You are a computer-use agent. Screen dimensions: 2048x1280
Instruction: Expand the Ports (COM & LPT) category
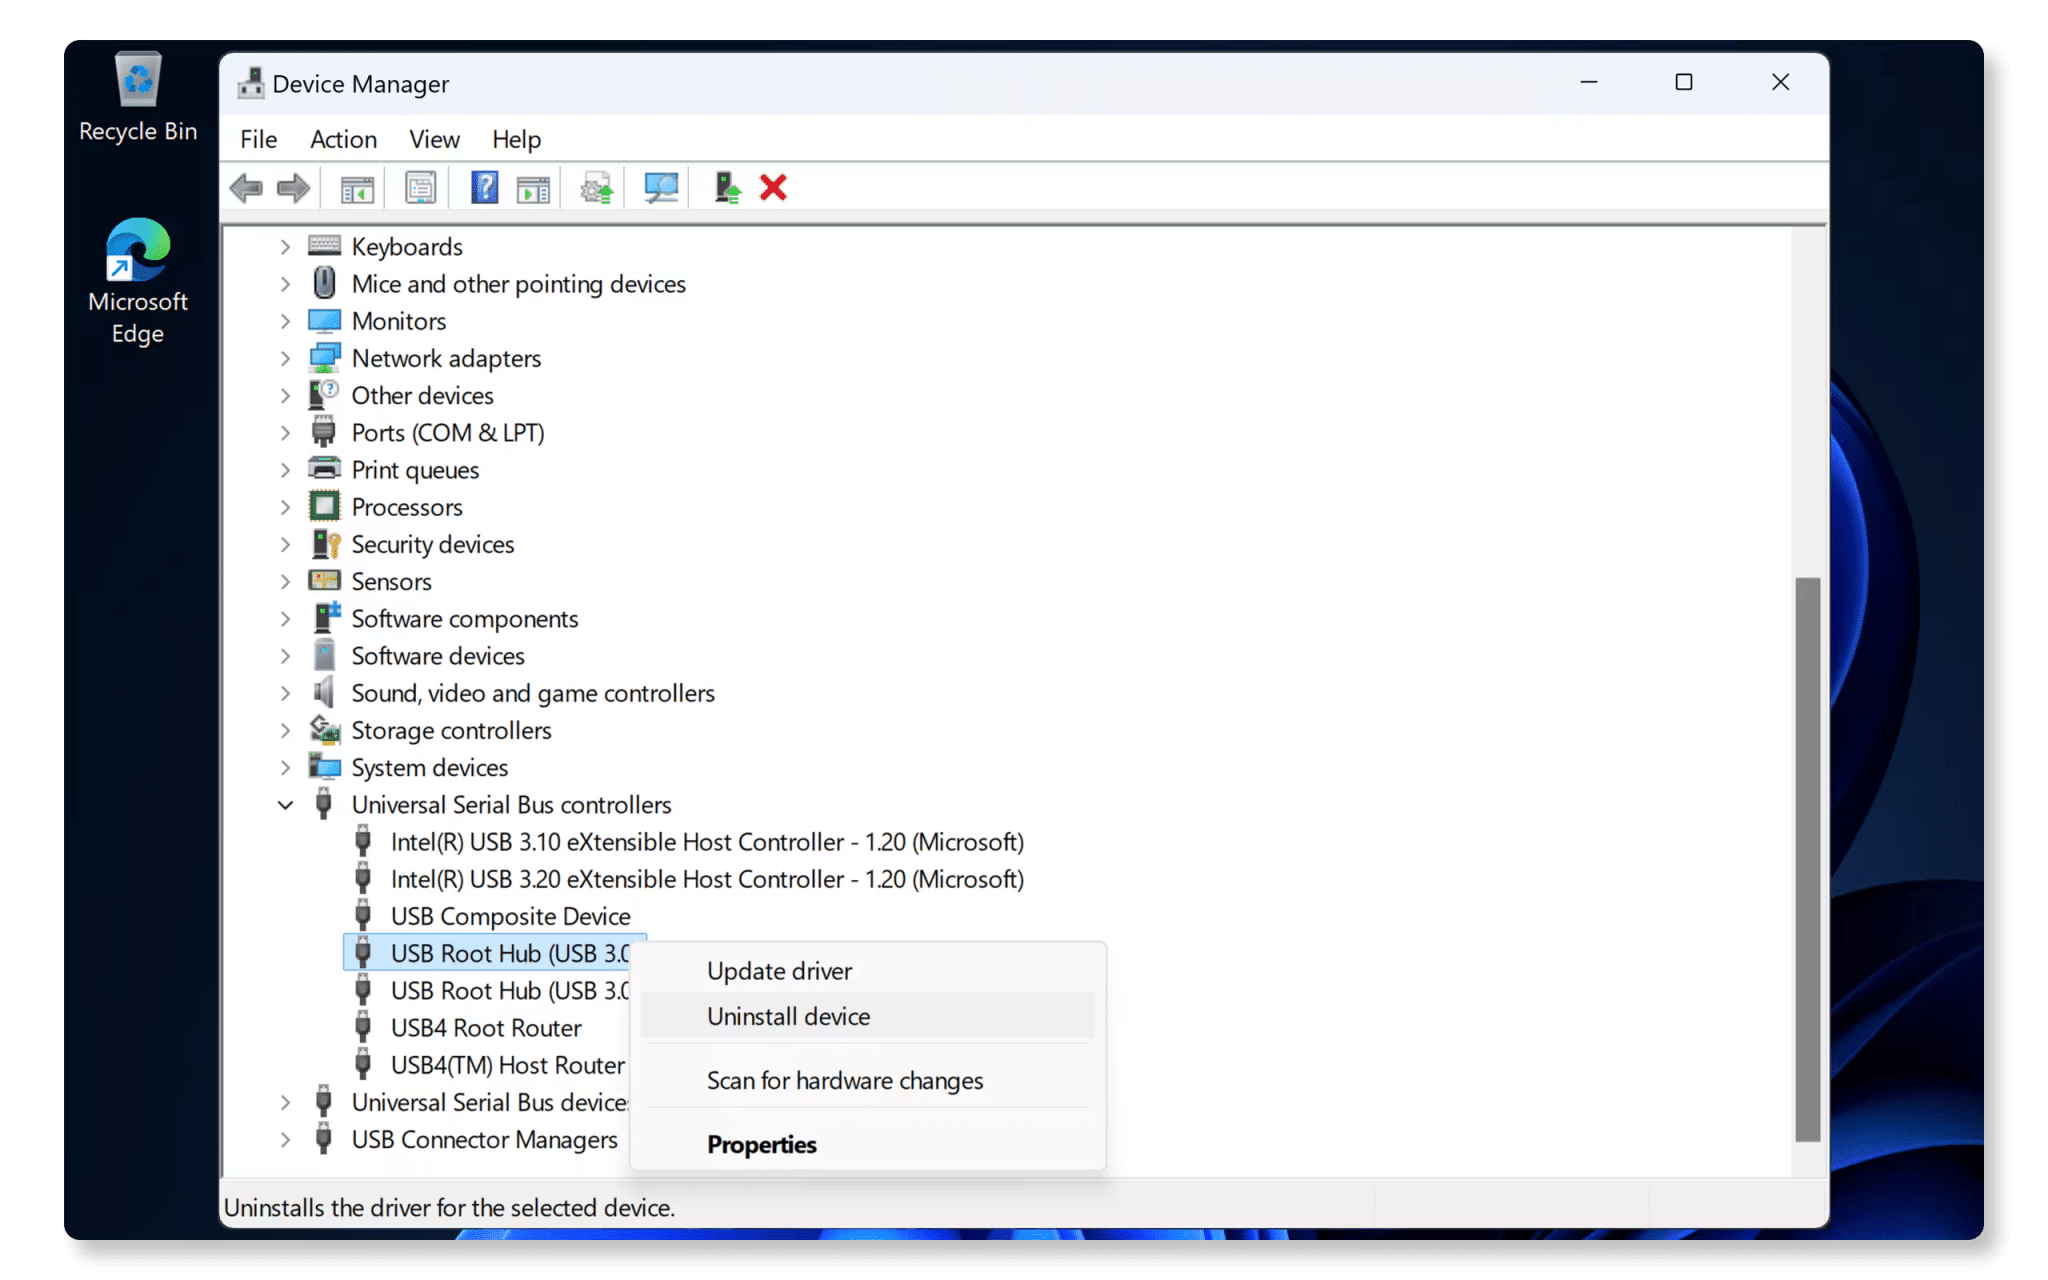click(285, 433)
